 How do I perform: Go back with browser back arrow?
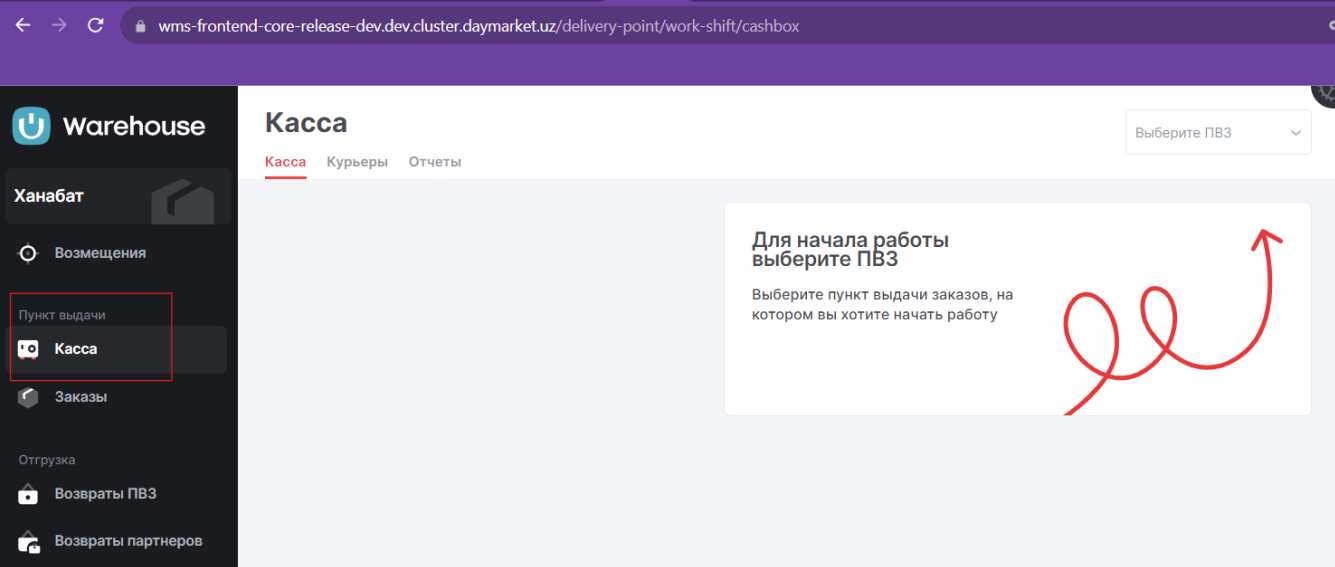point(22,26)
